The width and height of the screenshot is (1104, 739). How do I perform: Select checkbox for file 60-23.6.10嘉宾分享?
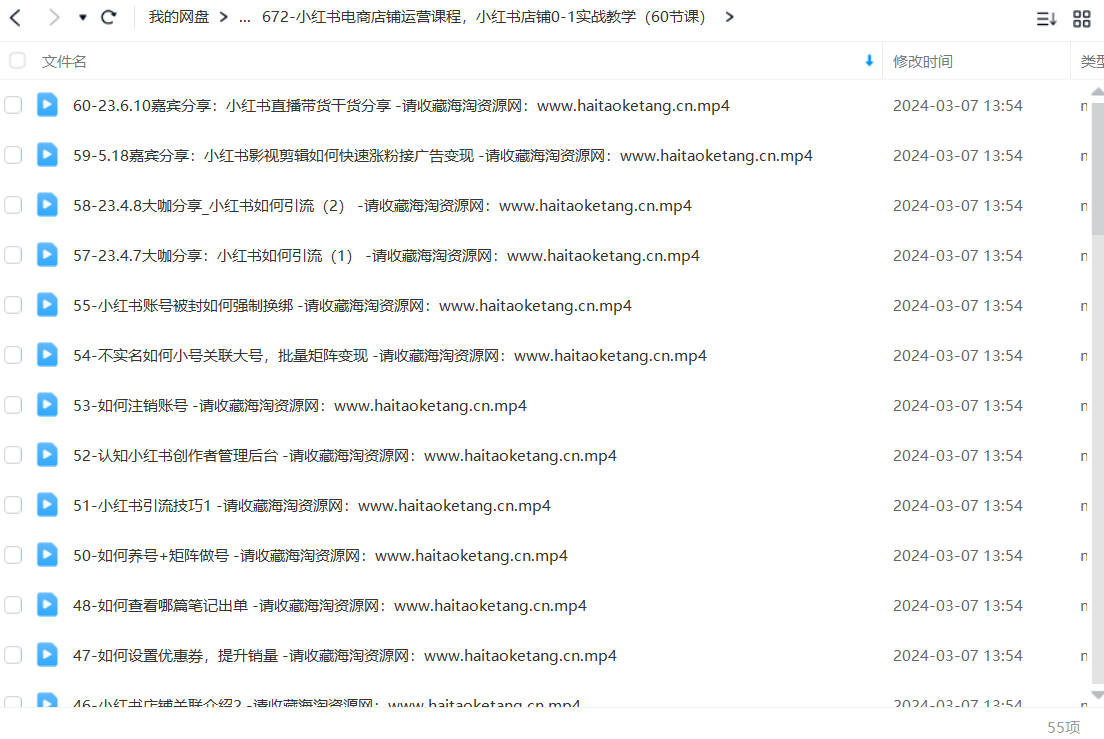click(13, 106)
